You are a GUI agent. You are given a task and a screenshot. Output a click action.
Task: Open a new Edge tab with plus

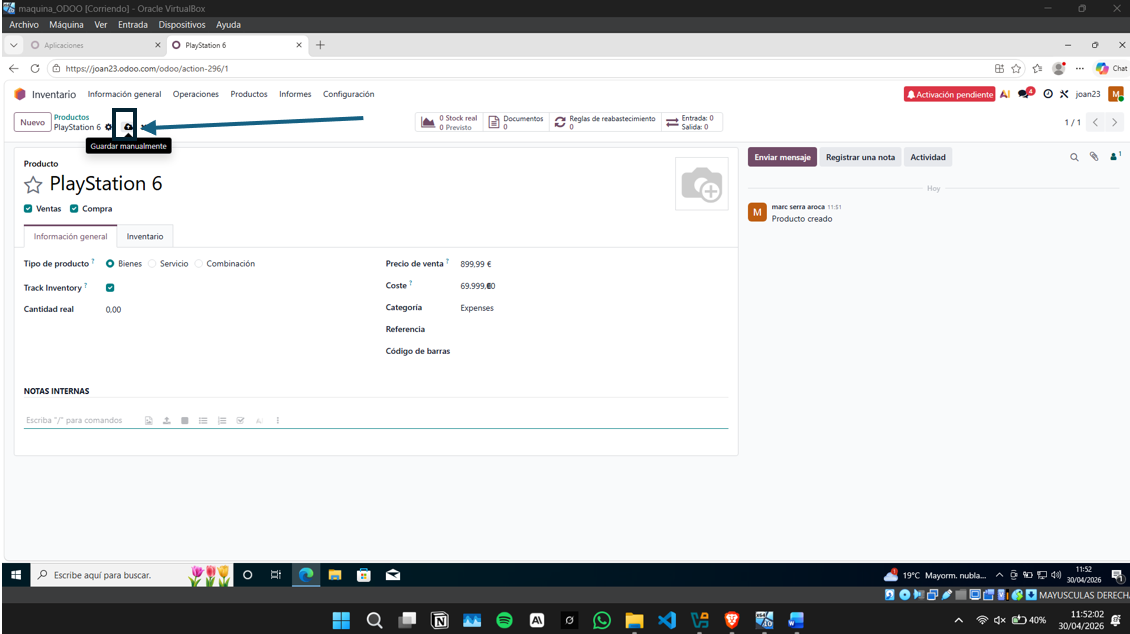[x=321, y=45]
